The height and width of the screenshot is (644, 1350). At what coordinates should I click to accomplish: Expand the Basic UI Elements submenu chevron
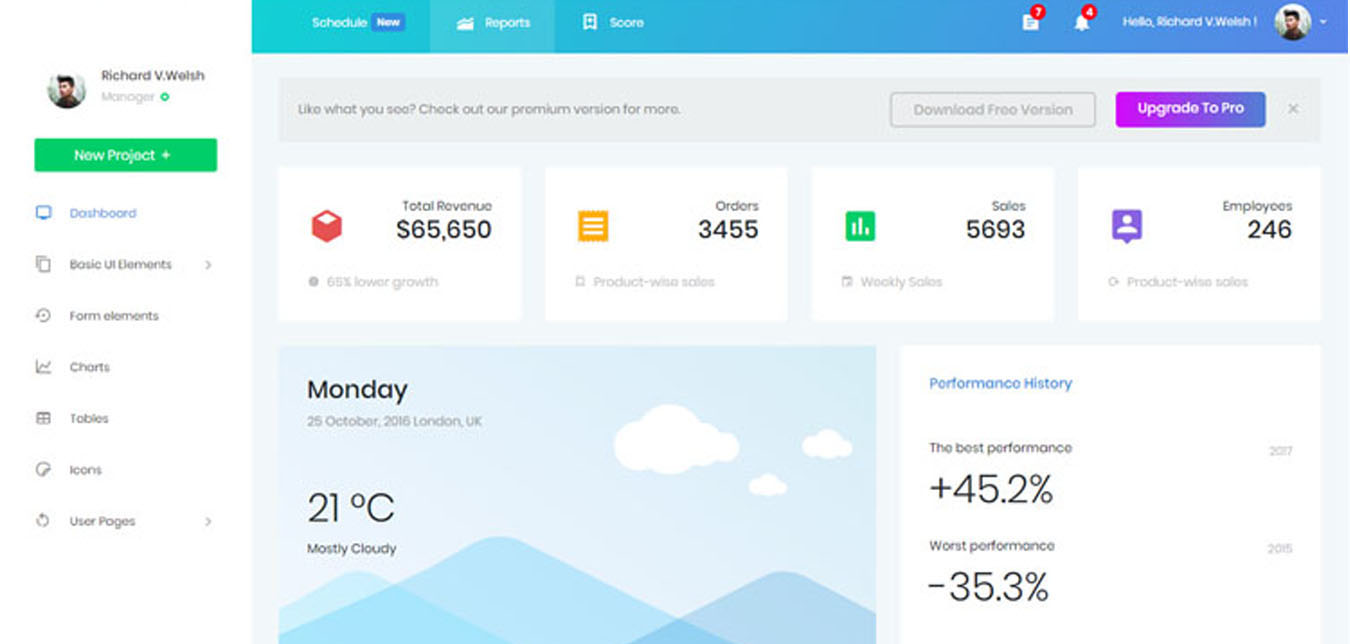[208, 265]
